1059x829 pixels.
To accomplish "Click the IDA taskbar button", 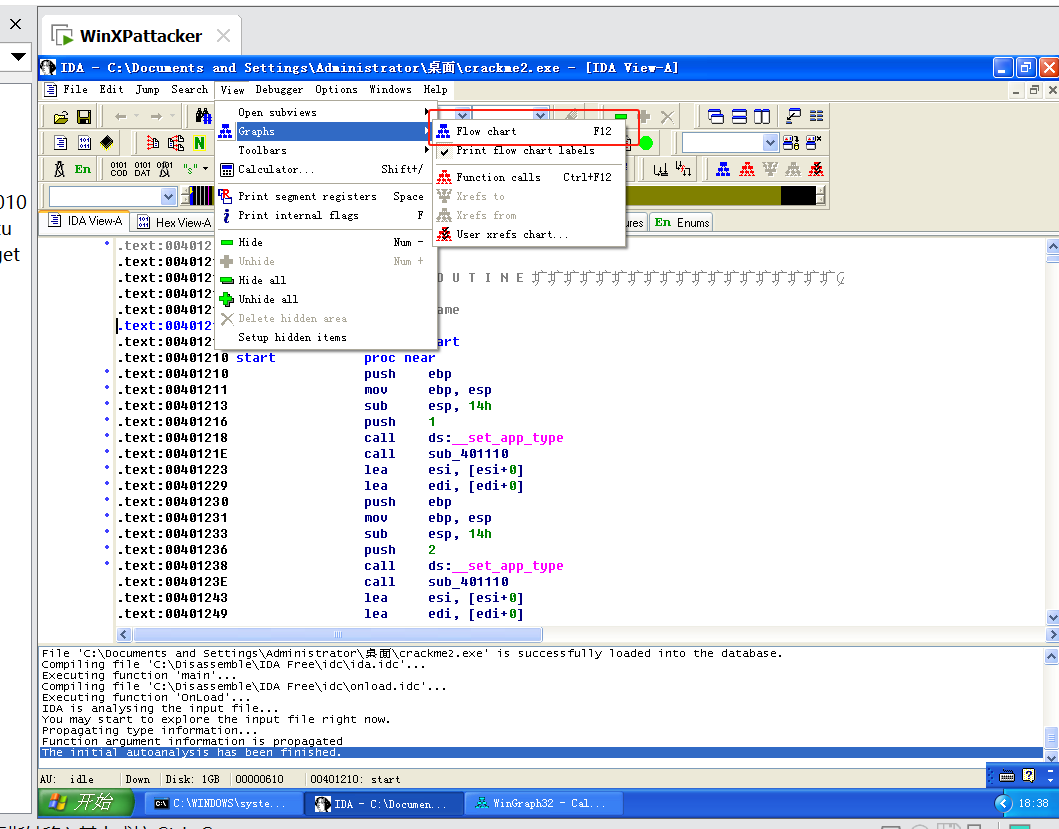I will (x=382, y=803).
